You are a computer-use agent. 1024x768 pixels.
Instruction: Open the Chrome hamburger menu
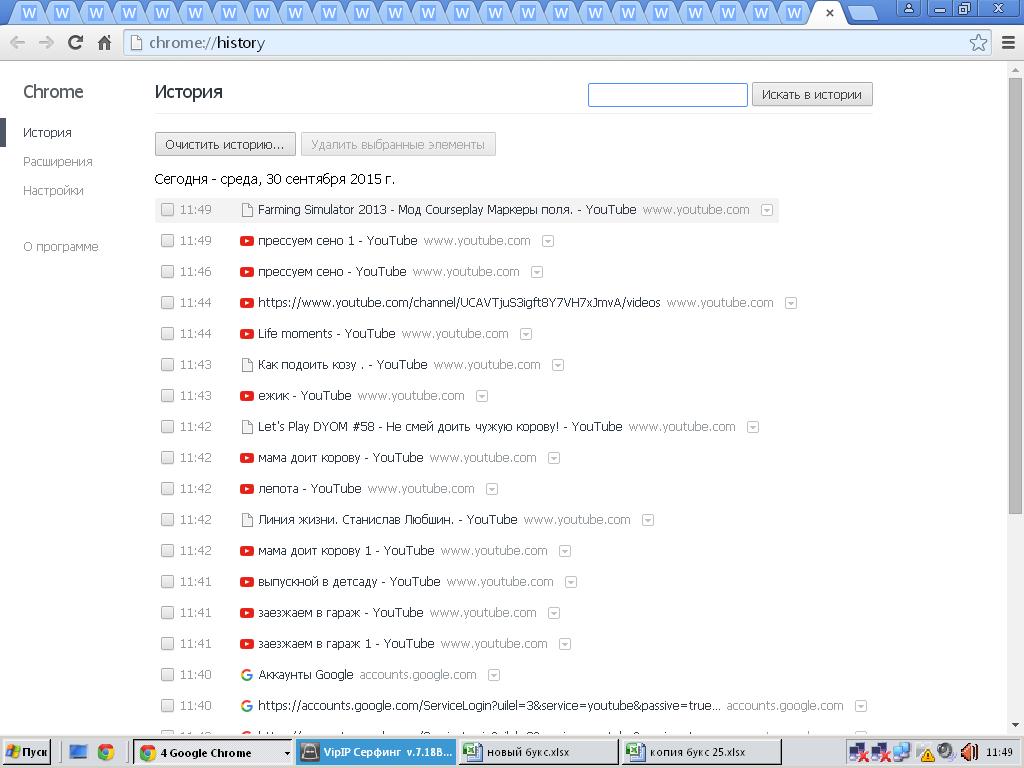click(1008, 42)
